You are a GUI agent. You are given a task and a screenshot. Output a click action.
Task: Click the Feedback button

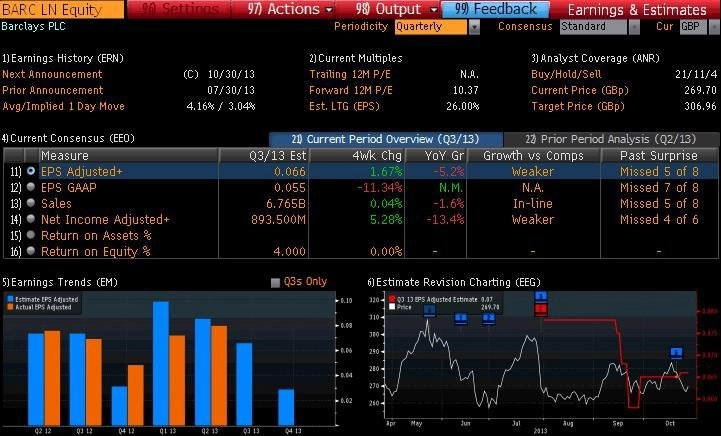[x=495, y=9]
